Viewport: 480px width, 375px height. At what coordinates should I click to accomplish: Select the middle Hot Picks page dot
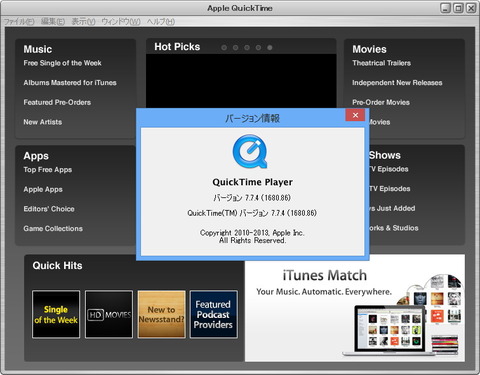pos(247,48)
